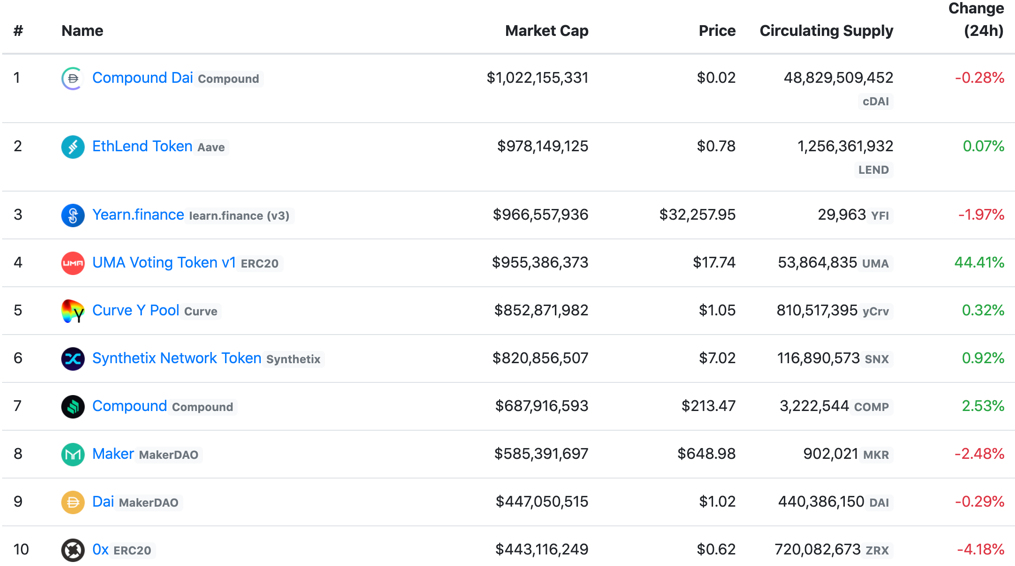Select market cap $447,050,515
This screenshot has width=1015, height=566.
pos(542,503)
